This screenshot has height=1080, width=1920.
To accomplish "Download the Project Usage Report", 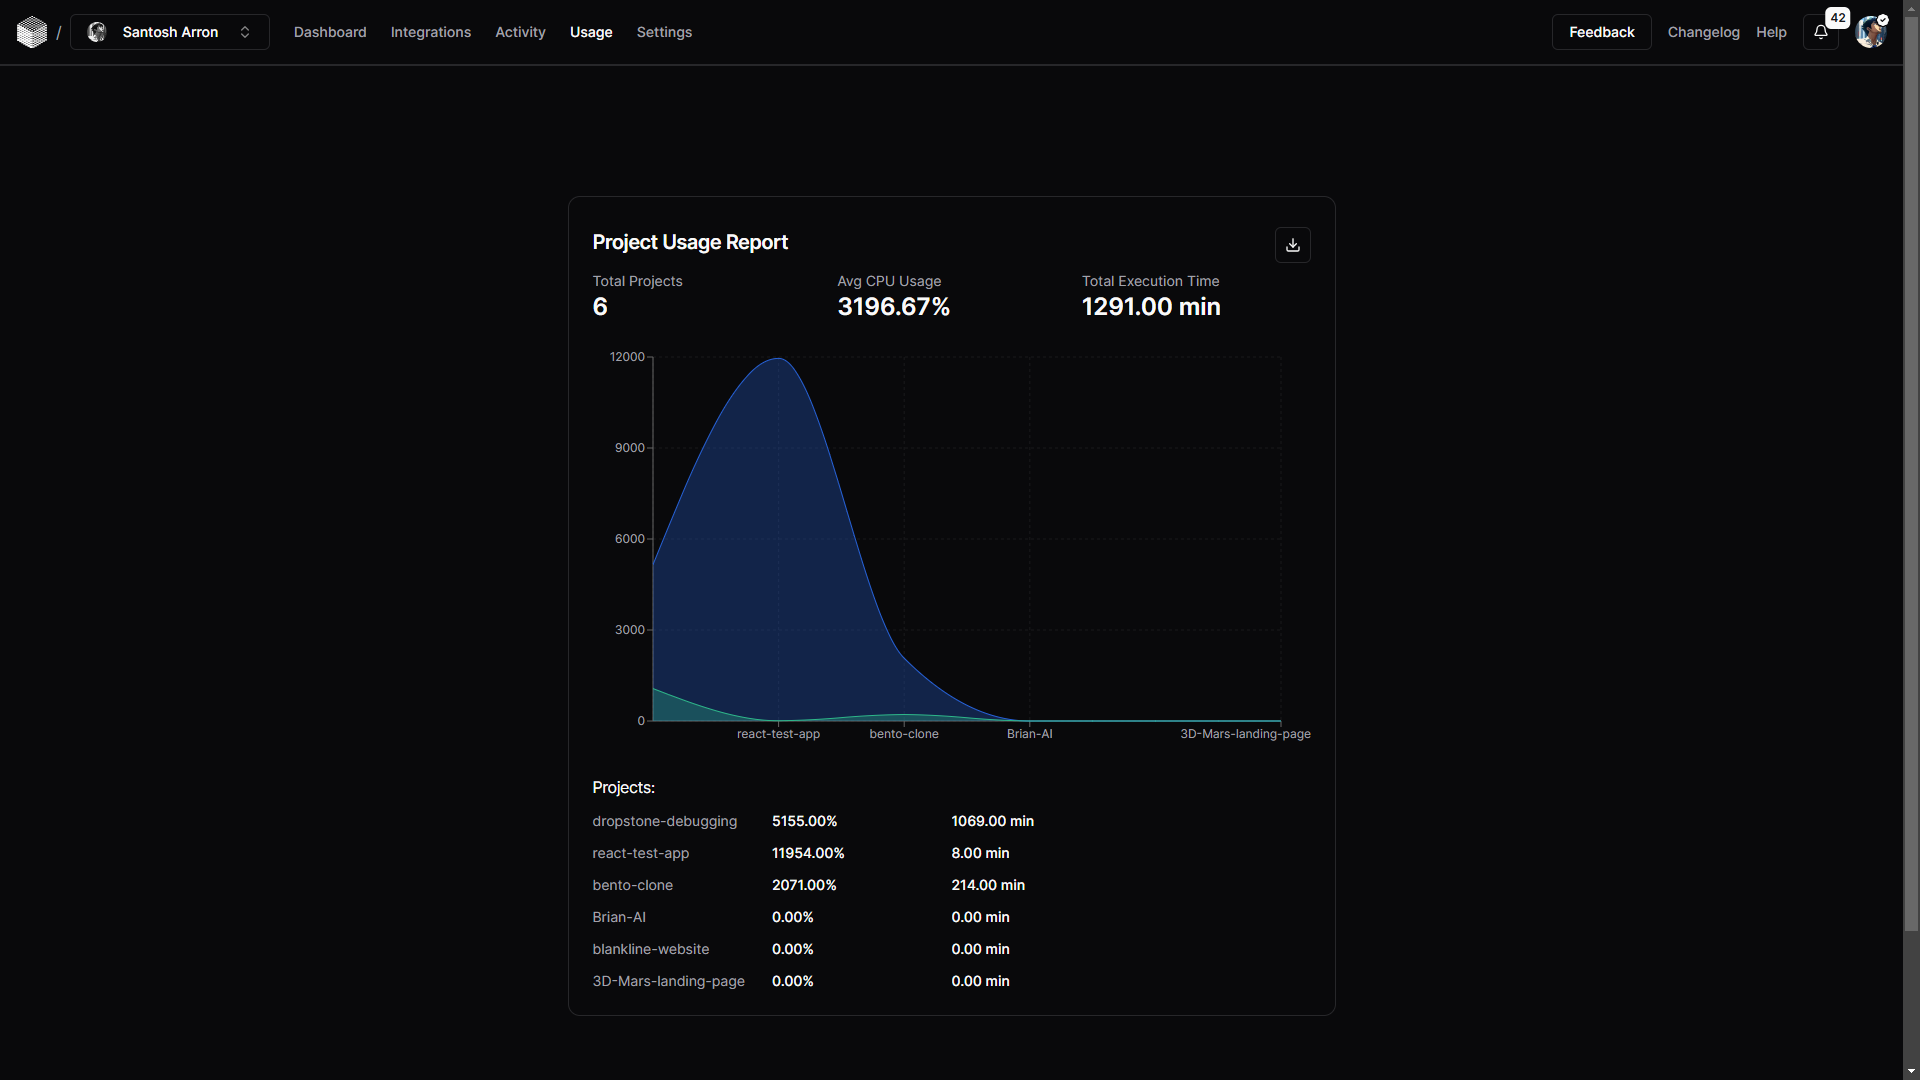I will coord(1292,245).
